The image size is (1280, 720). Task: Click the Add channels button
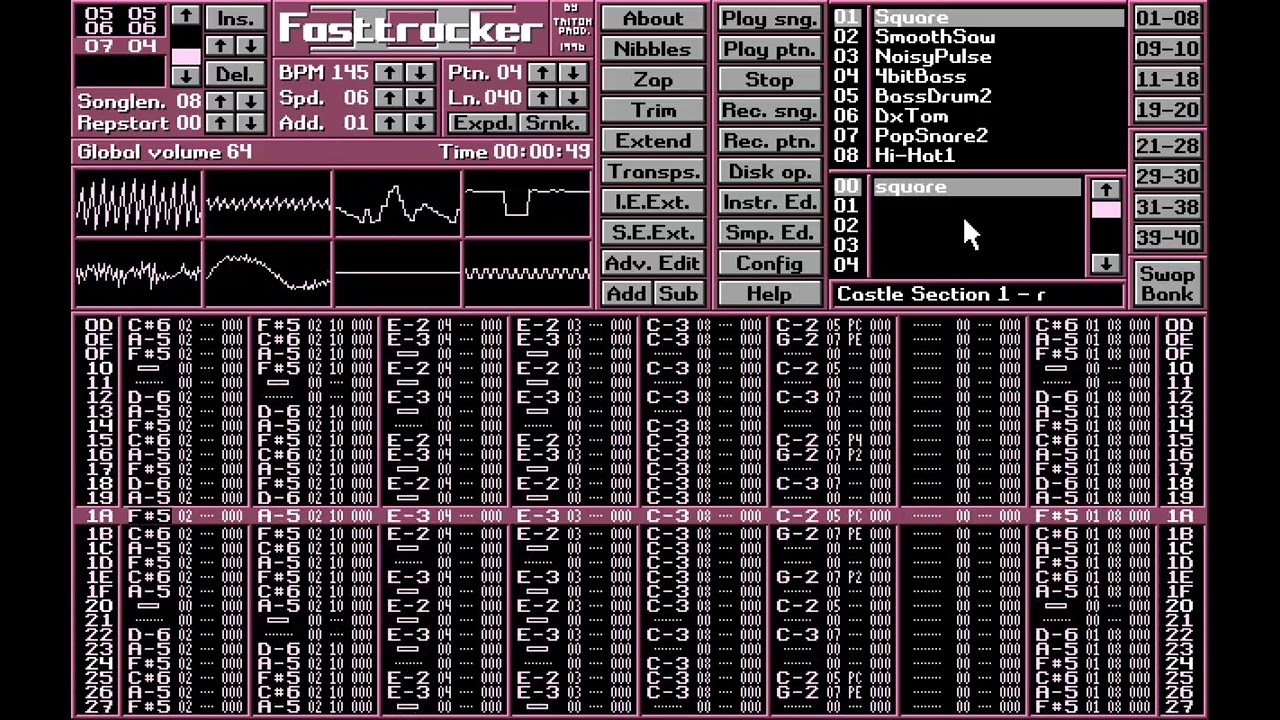pos(627,294)
